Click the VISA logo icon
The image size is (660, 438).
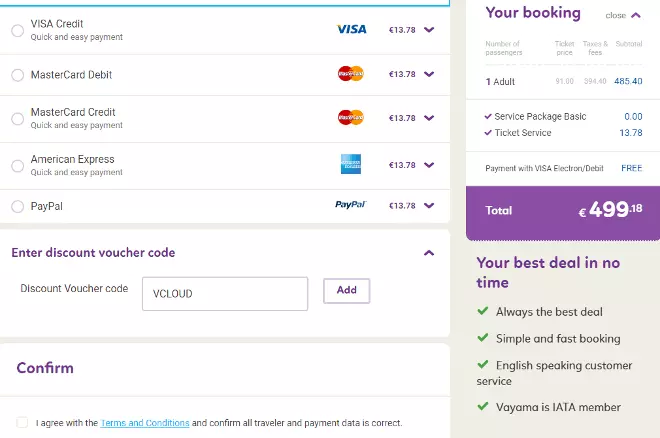pos(351,30)
